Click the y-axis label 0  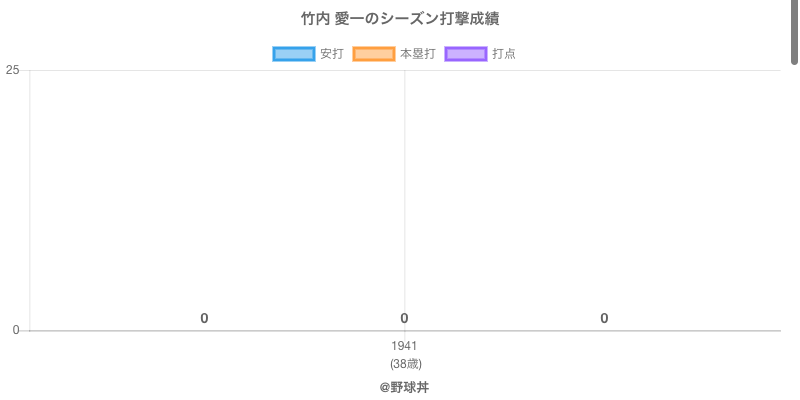click(16, 330)
